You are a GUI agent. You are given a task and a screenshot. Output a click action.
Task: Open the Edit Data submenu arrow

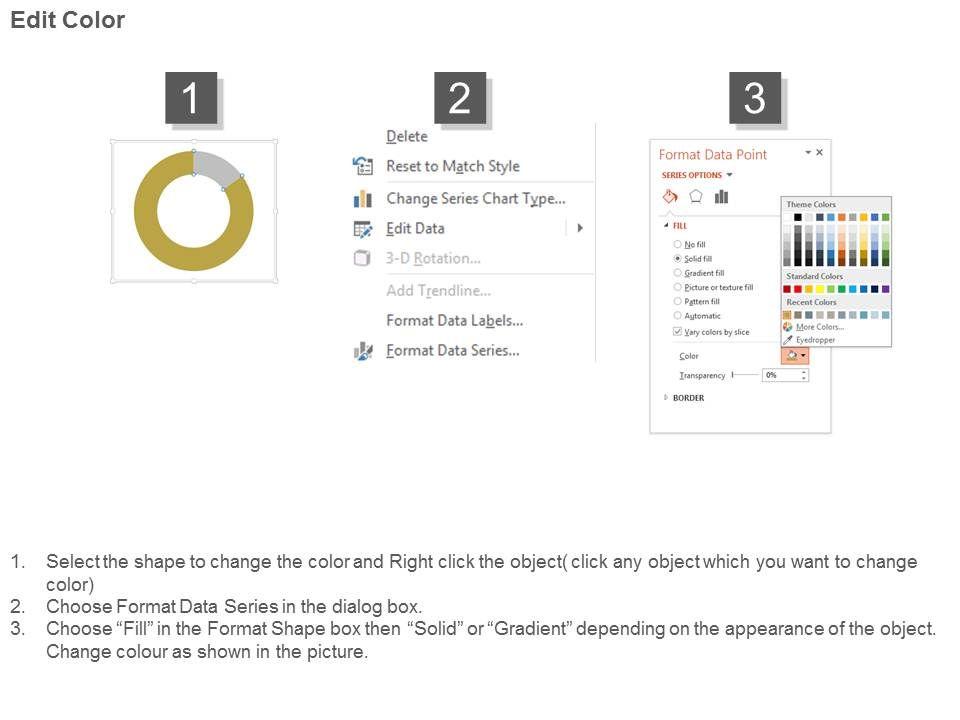[x=580, y=228]
